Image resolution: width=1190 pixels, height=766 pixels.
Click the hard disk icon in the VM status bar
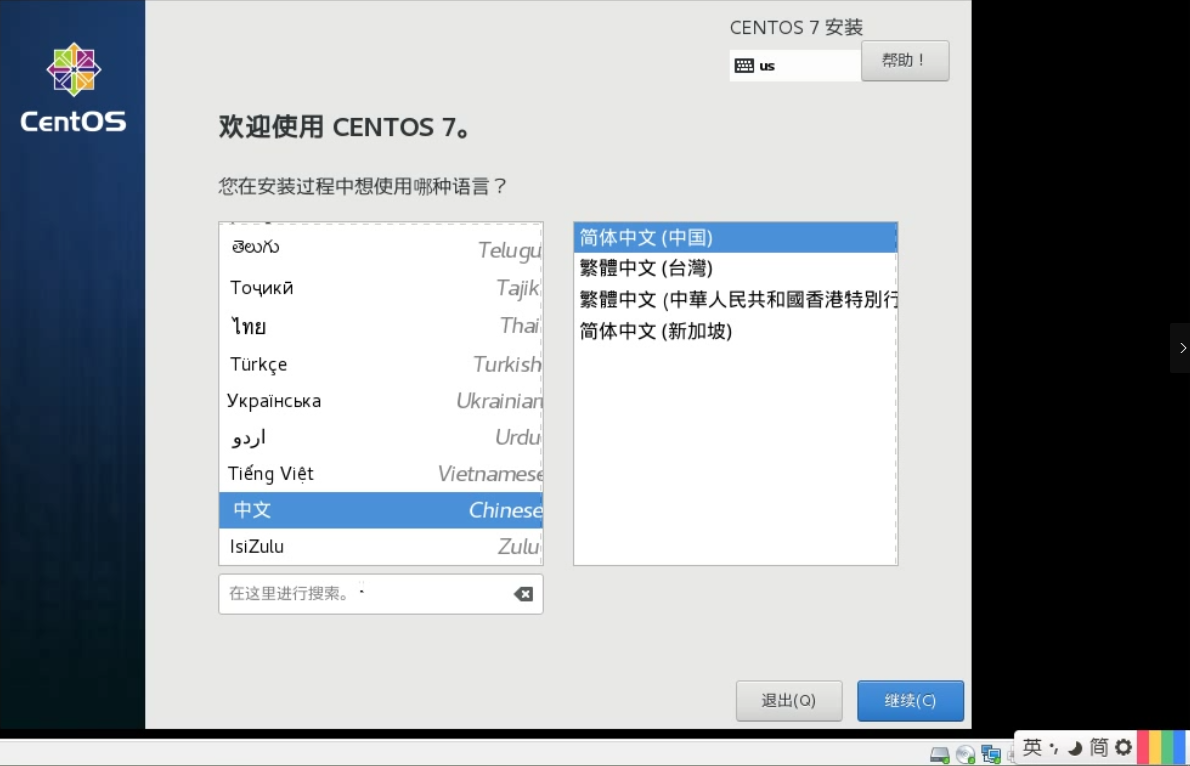pos(939,754)
